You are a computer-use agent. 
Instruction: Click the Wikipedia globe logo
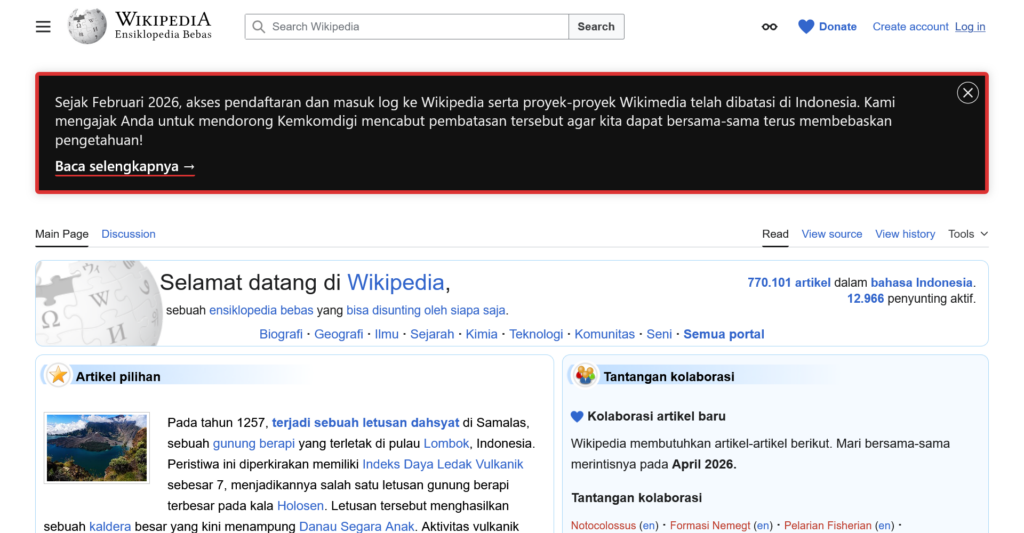click(87, 26)
